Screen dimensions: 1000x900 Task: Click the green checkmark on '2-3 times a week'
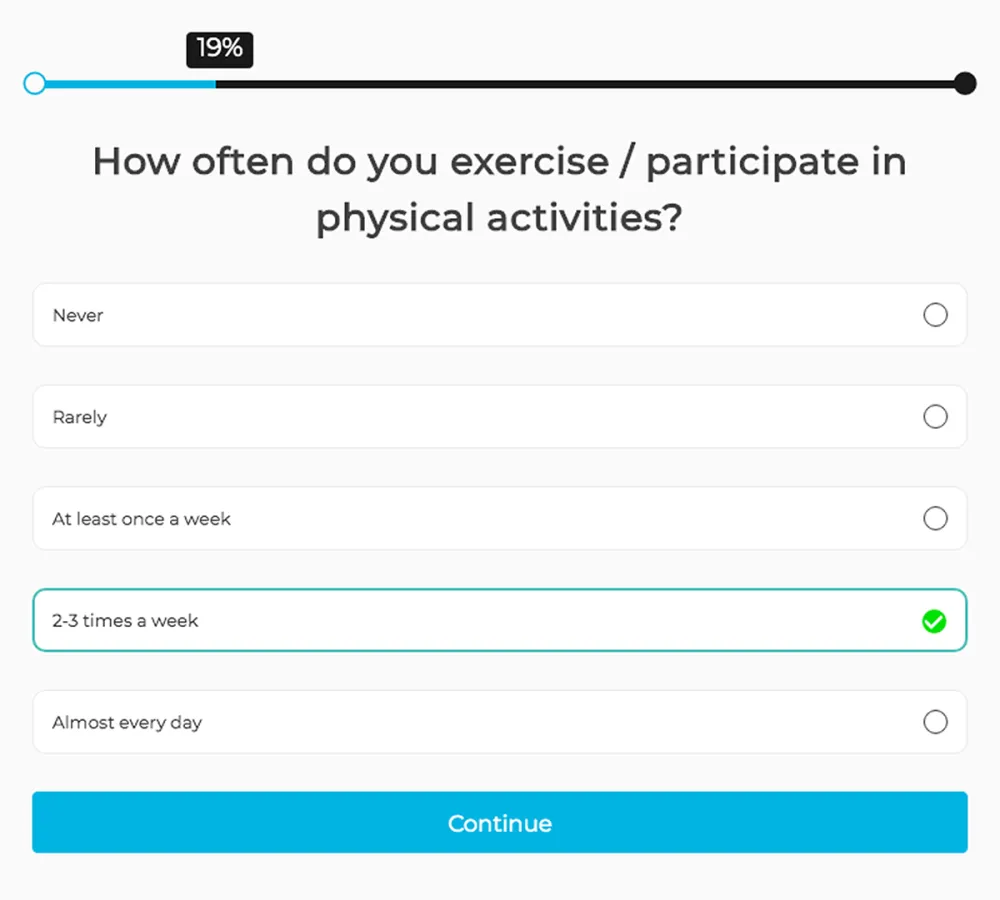click(935, 622)
